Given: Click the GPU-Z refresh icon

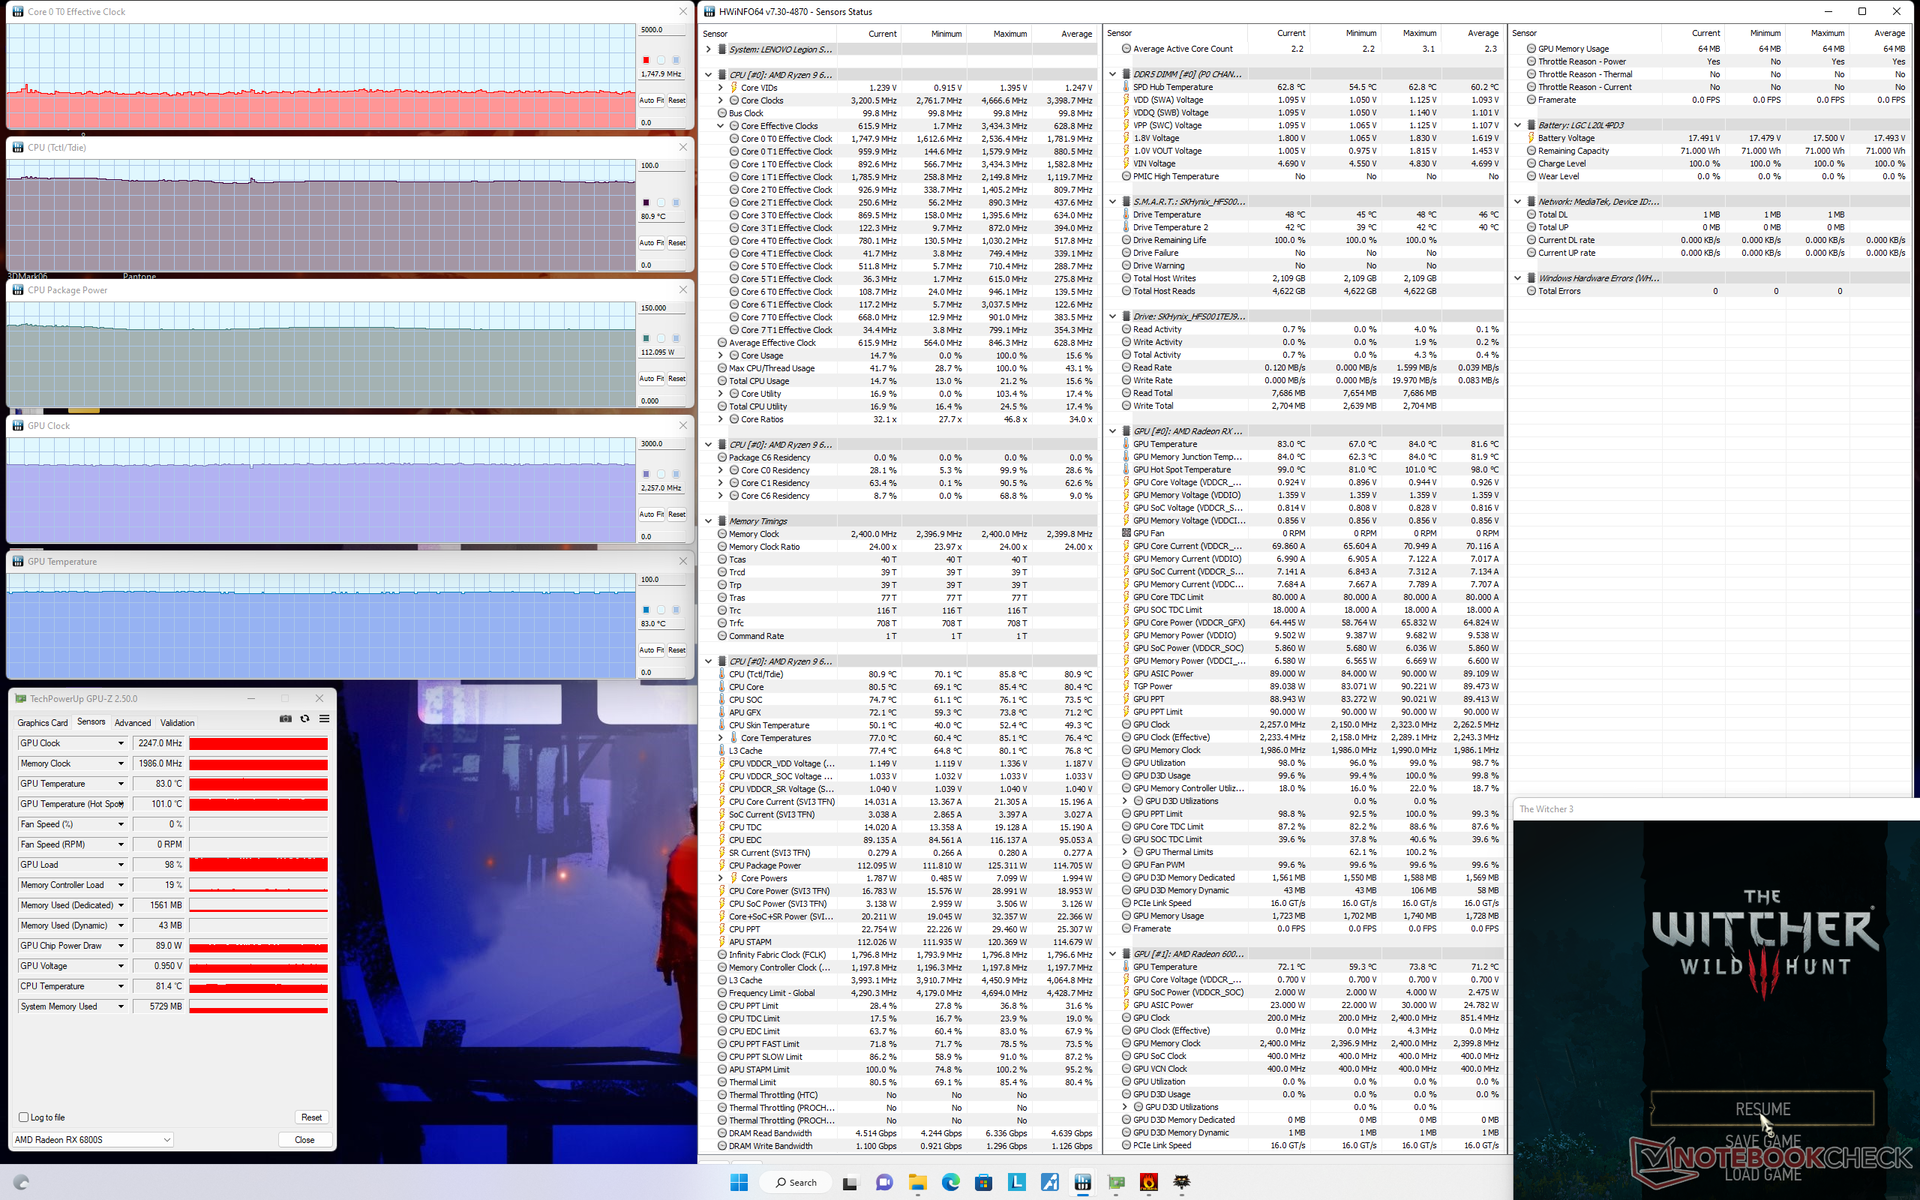Looking at the screenshot, I should [x=305, y=719].
